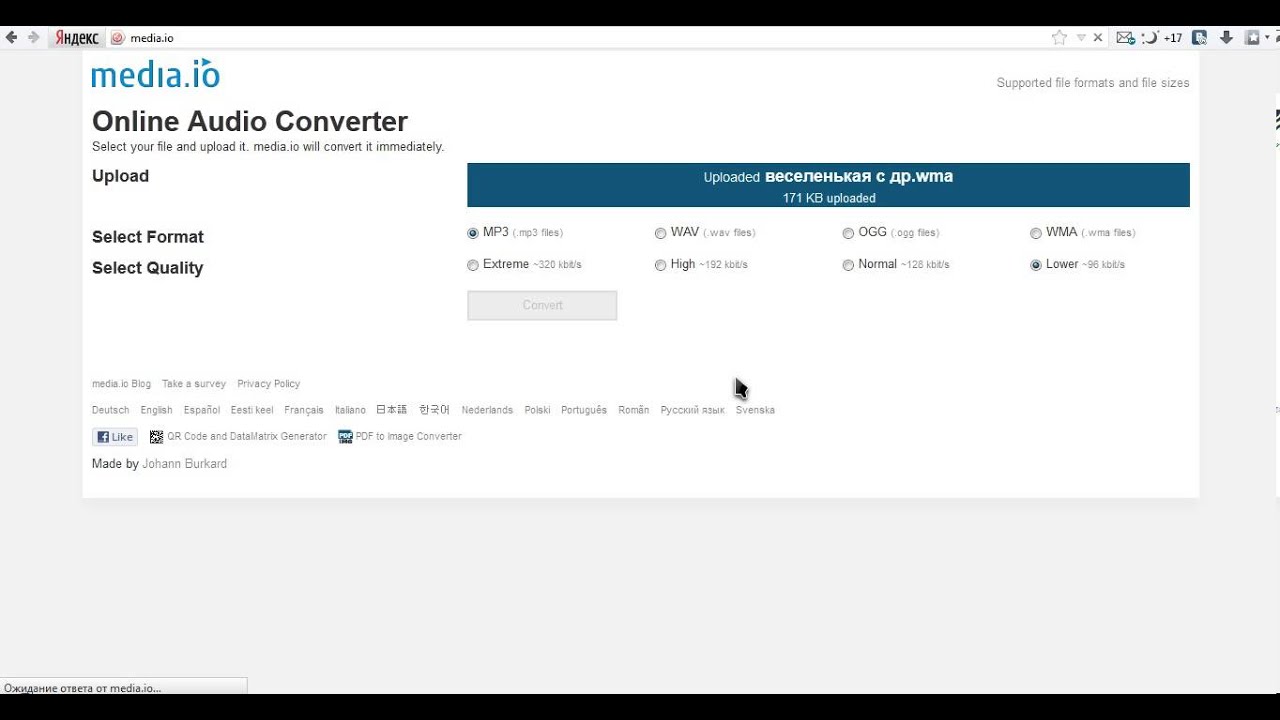Select the WAV format radio button
This screenshot has height=720, width=1280.
[x=660, y=233]
